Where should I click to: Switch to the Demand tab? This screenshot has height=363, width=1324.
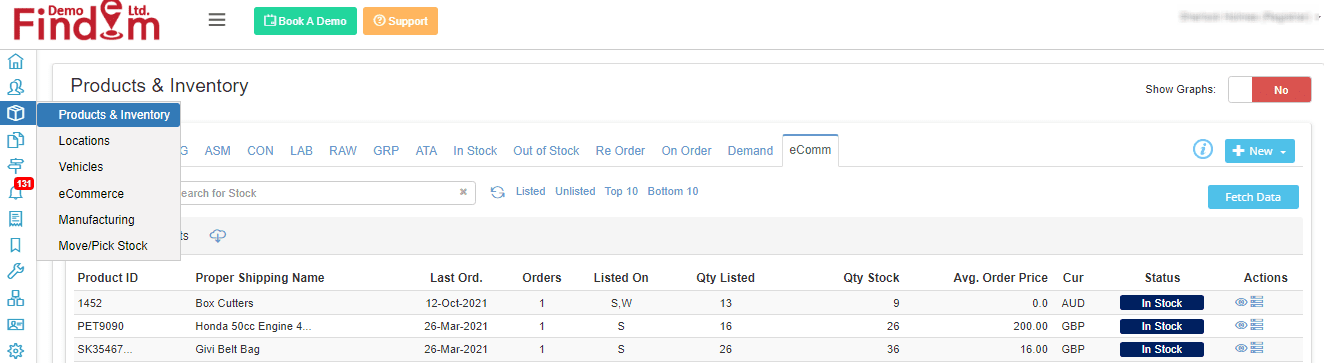click(x=750, y=151)
